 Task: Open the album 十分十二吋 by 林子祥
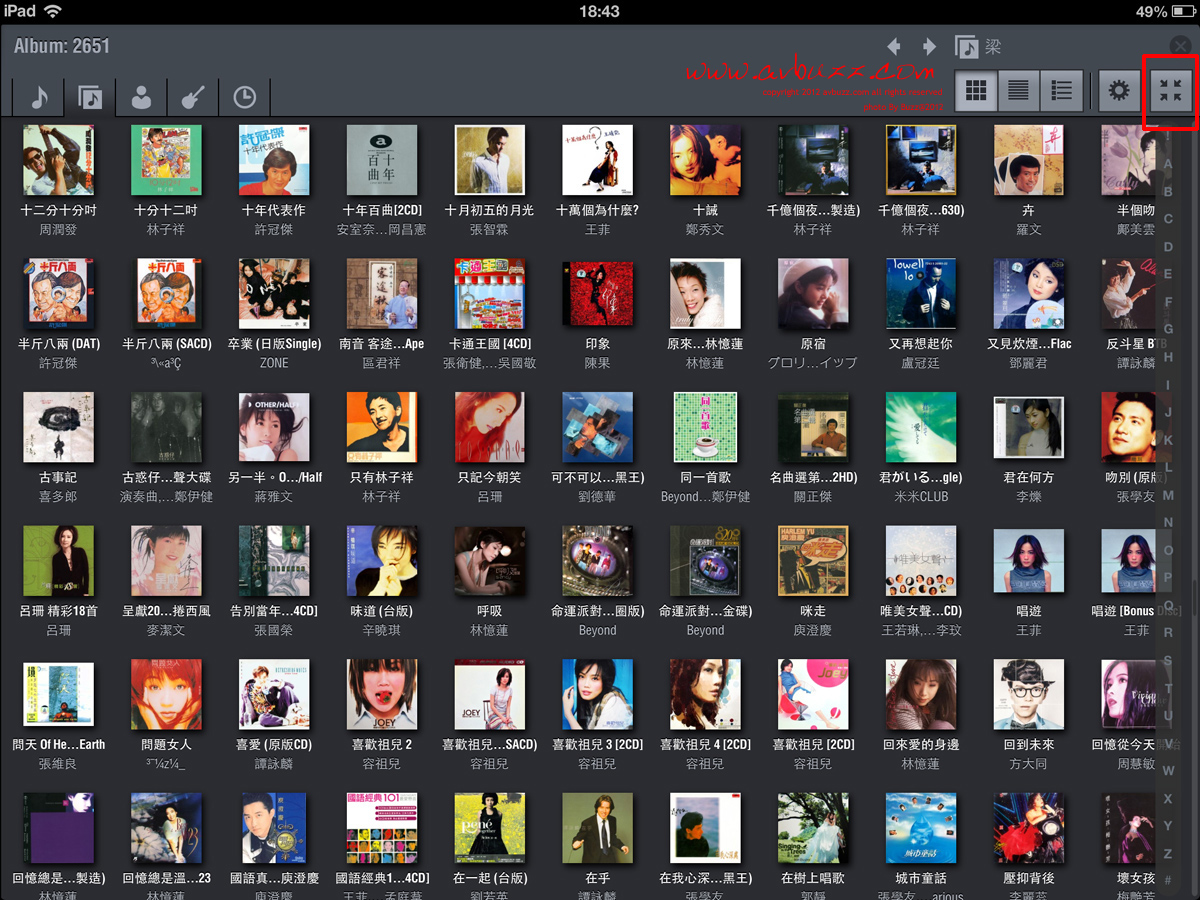[166, 160]
